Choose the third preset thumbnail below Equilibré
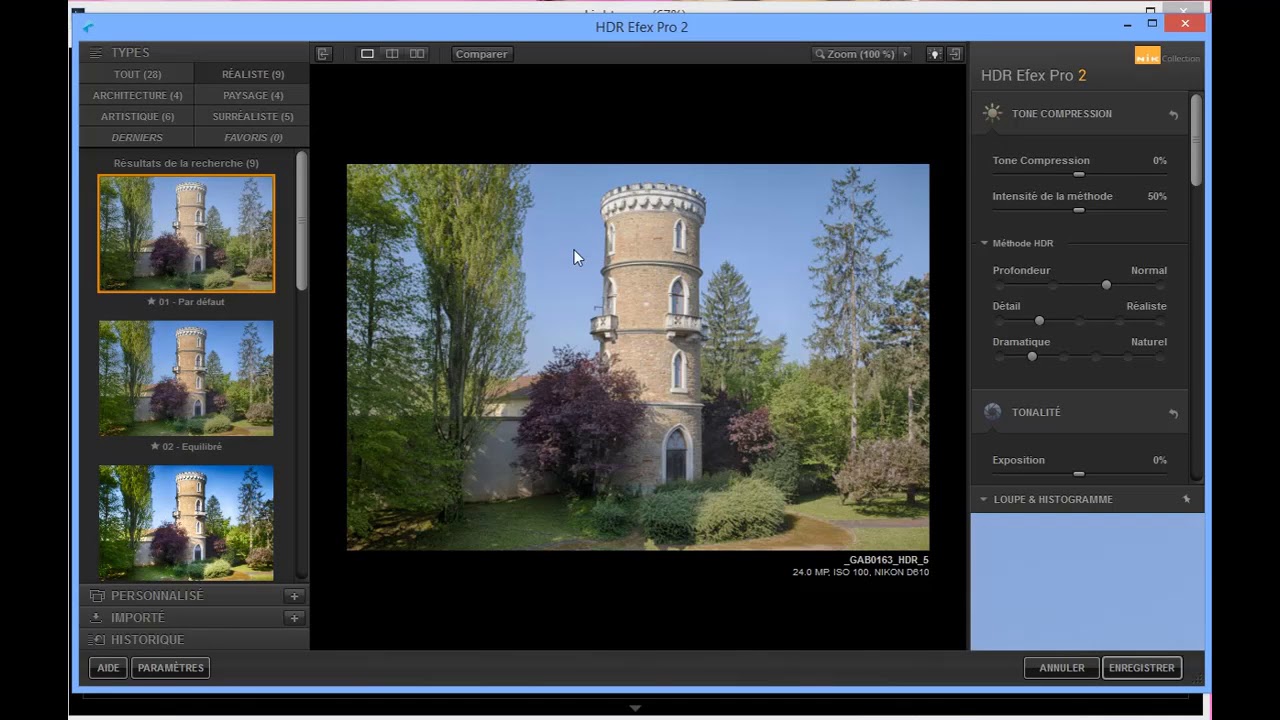This screenshot has width=1280, height=720. (186, 522)
